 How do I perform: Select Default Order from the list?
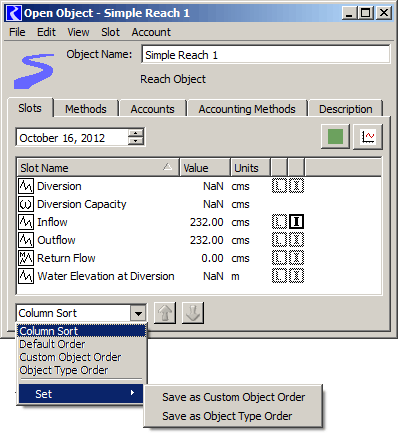(x=52, y=344)
